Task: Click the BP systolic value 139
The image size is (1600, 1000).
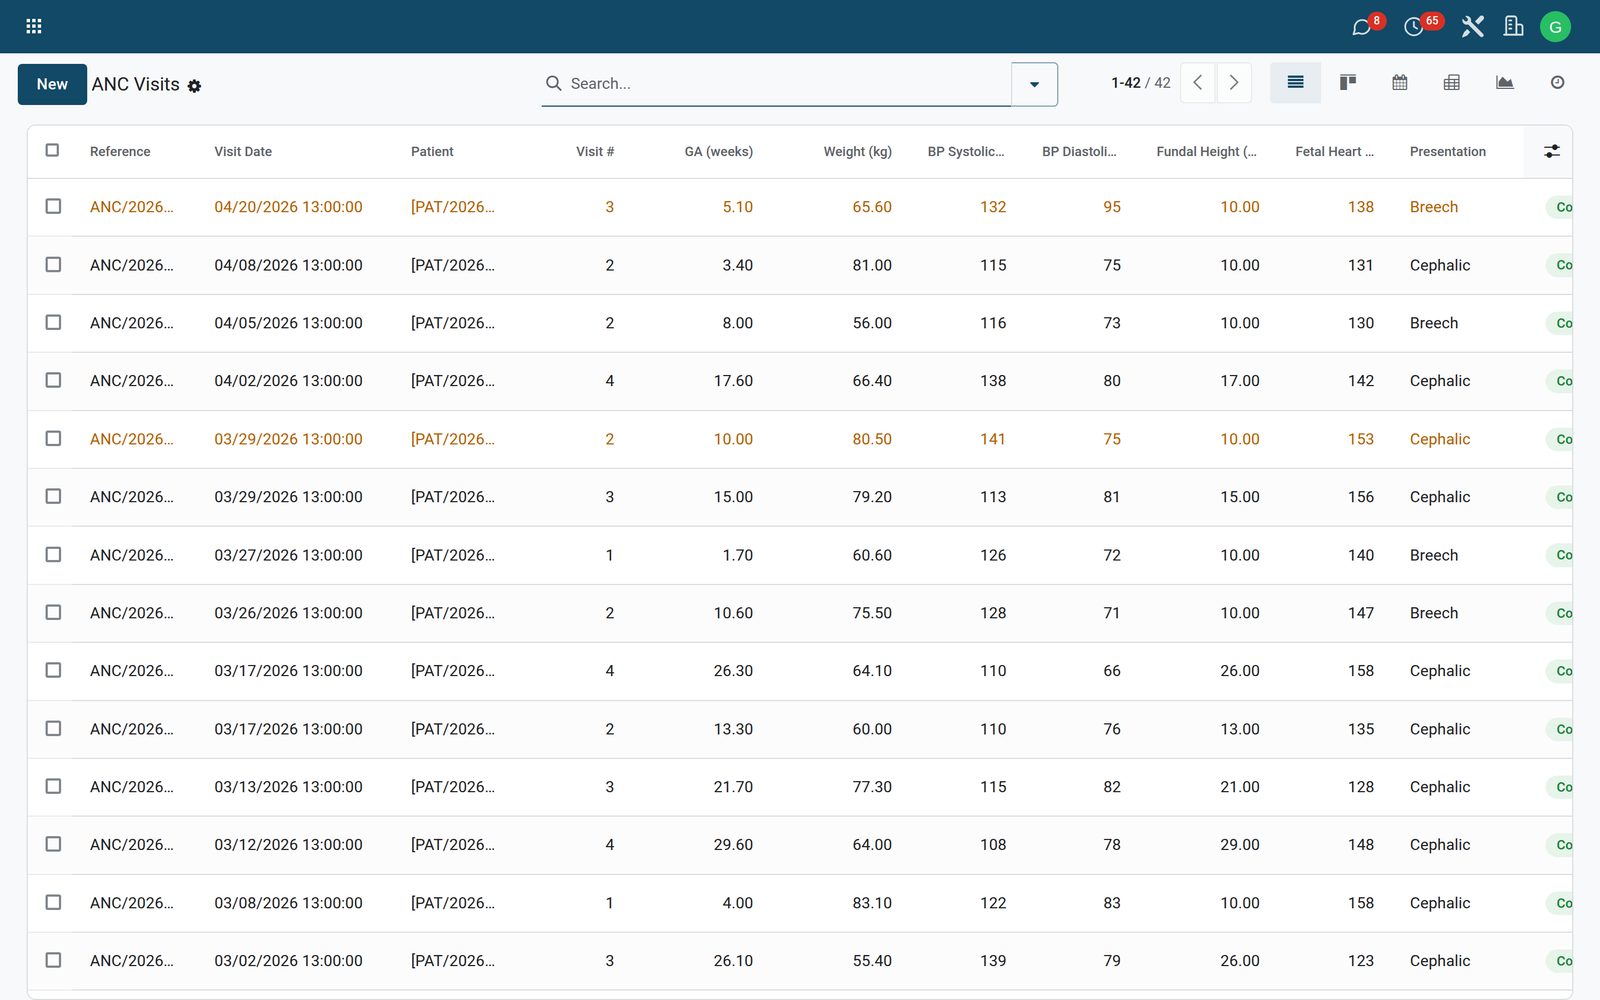Action: pos(993,961)
